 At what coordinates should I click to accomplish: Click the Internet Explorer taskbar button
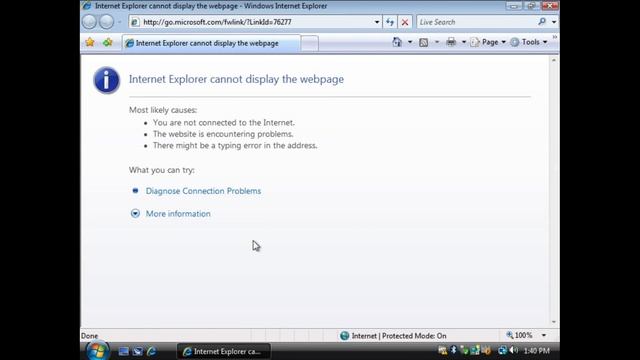coord(223,351)
